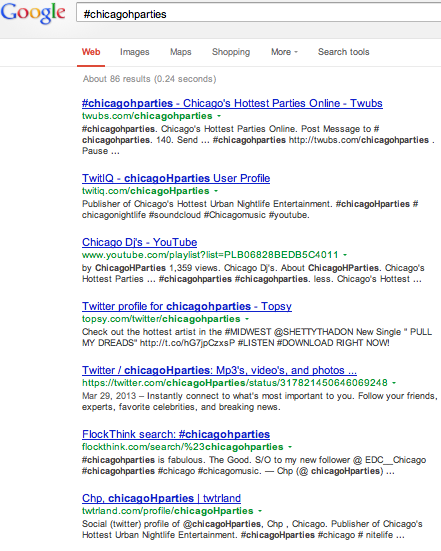Click the topsy.com/twitter/chicagohparties URL text

(161, 319)
